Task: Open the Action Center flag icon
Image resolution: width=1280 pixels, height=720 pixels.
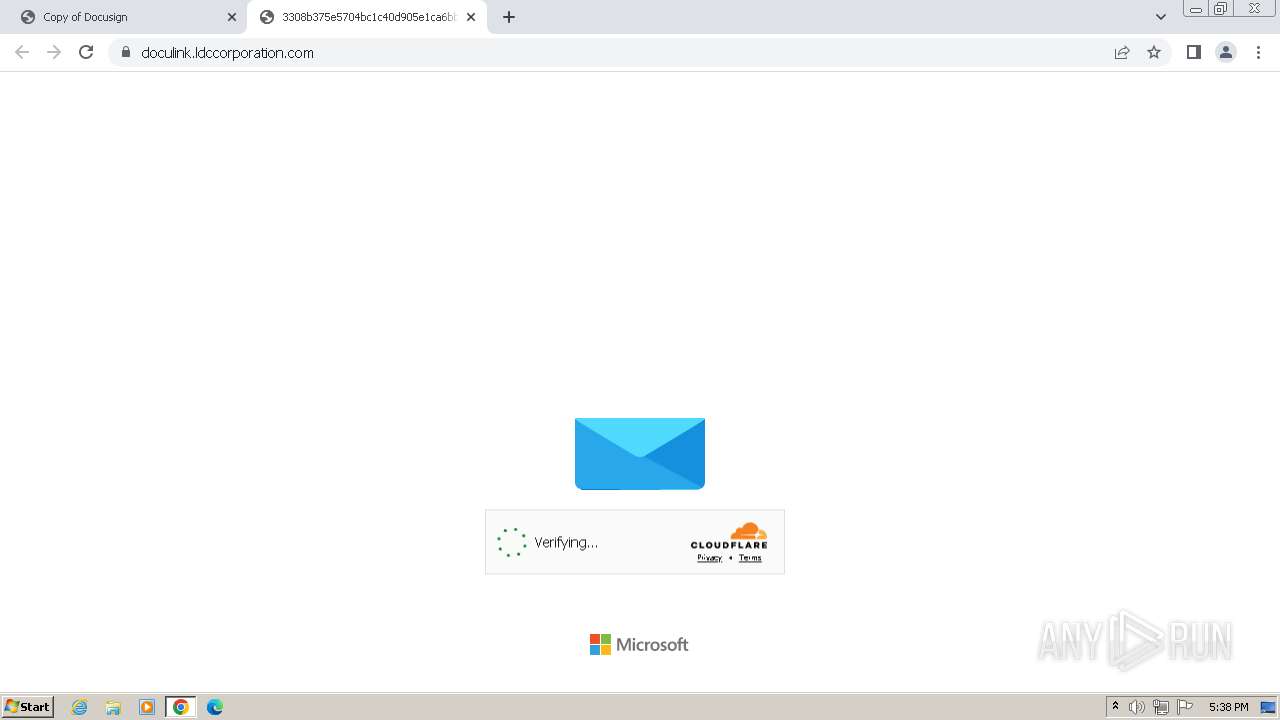Action: (x=1185, y=707)
